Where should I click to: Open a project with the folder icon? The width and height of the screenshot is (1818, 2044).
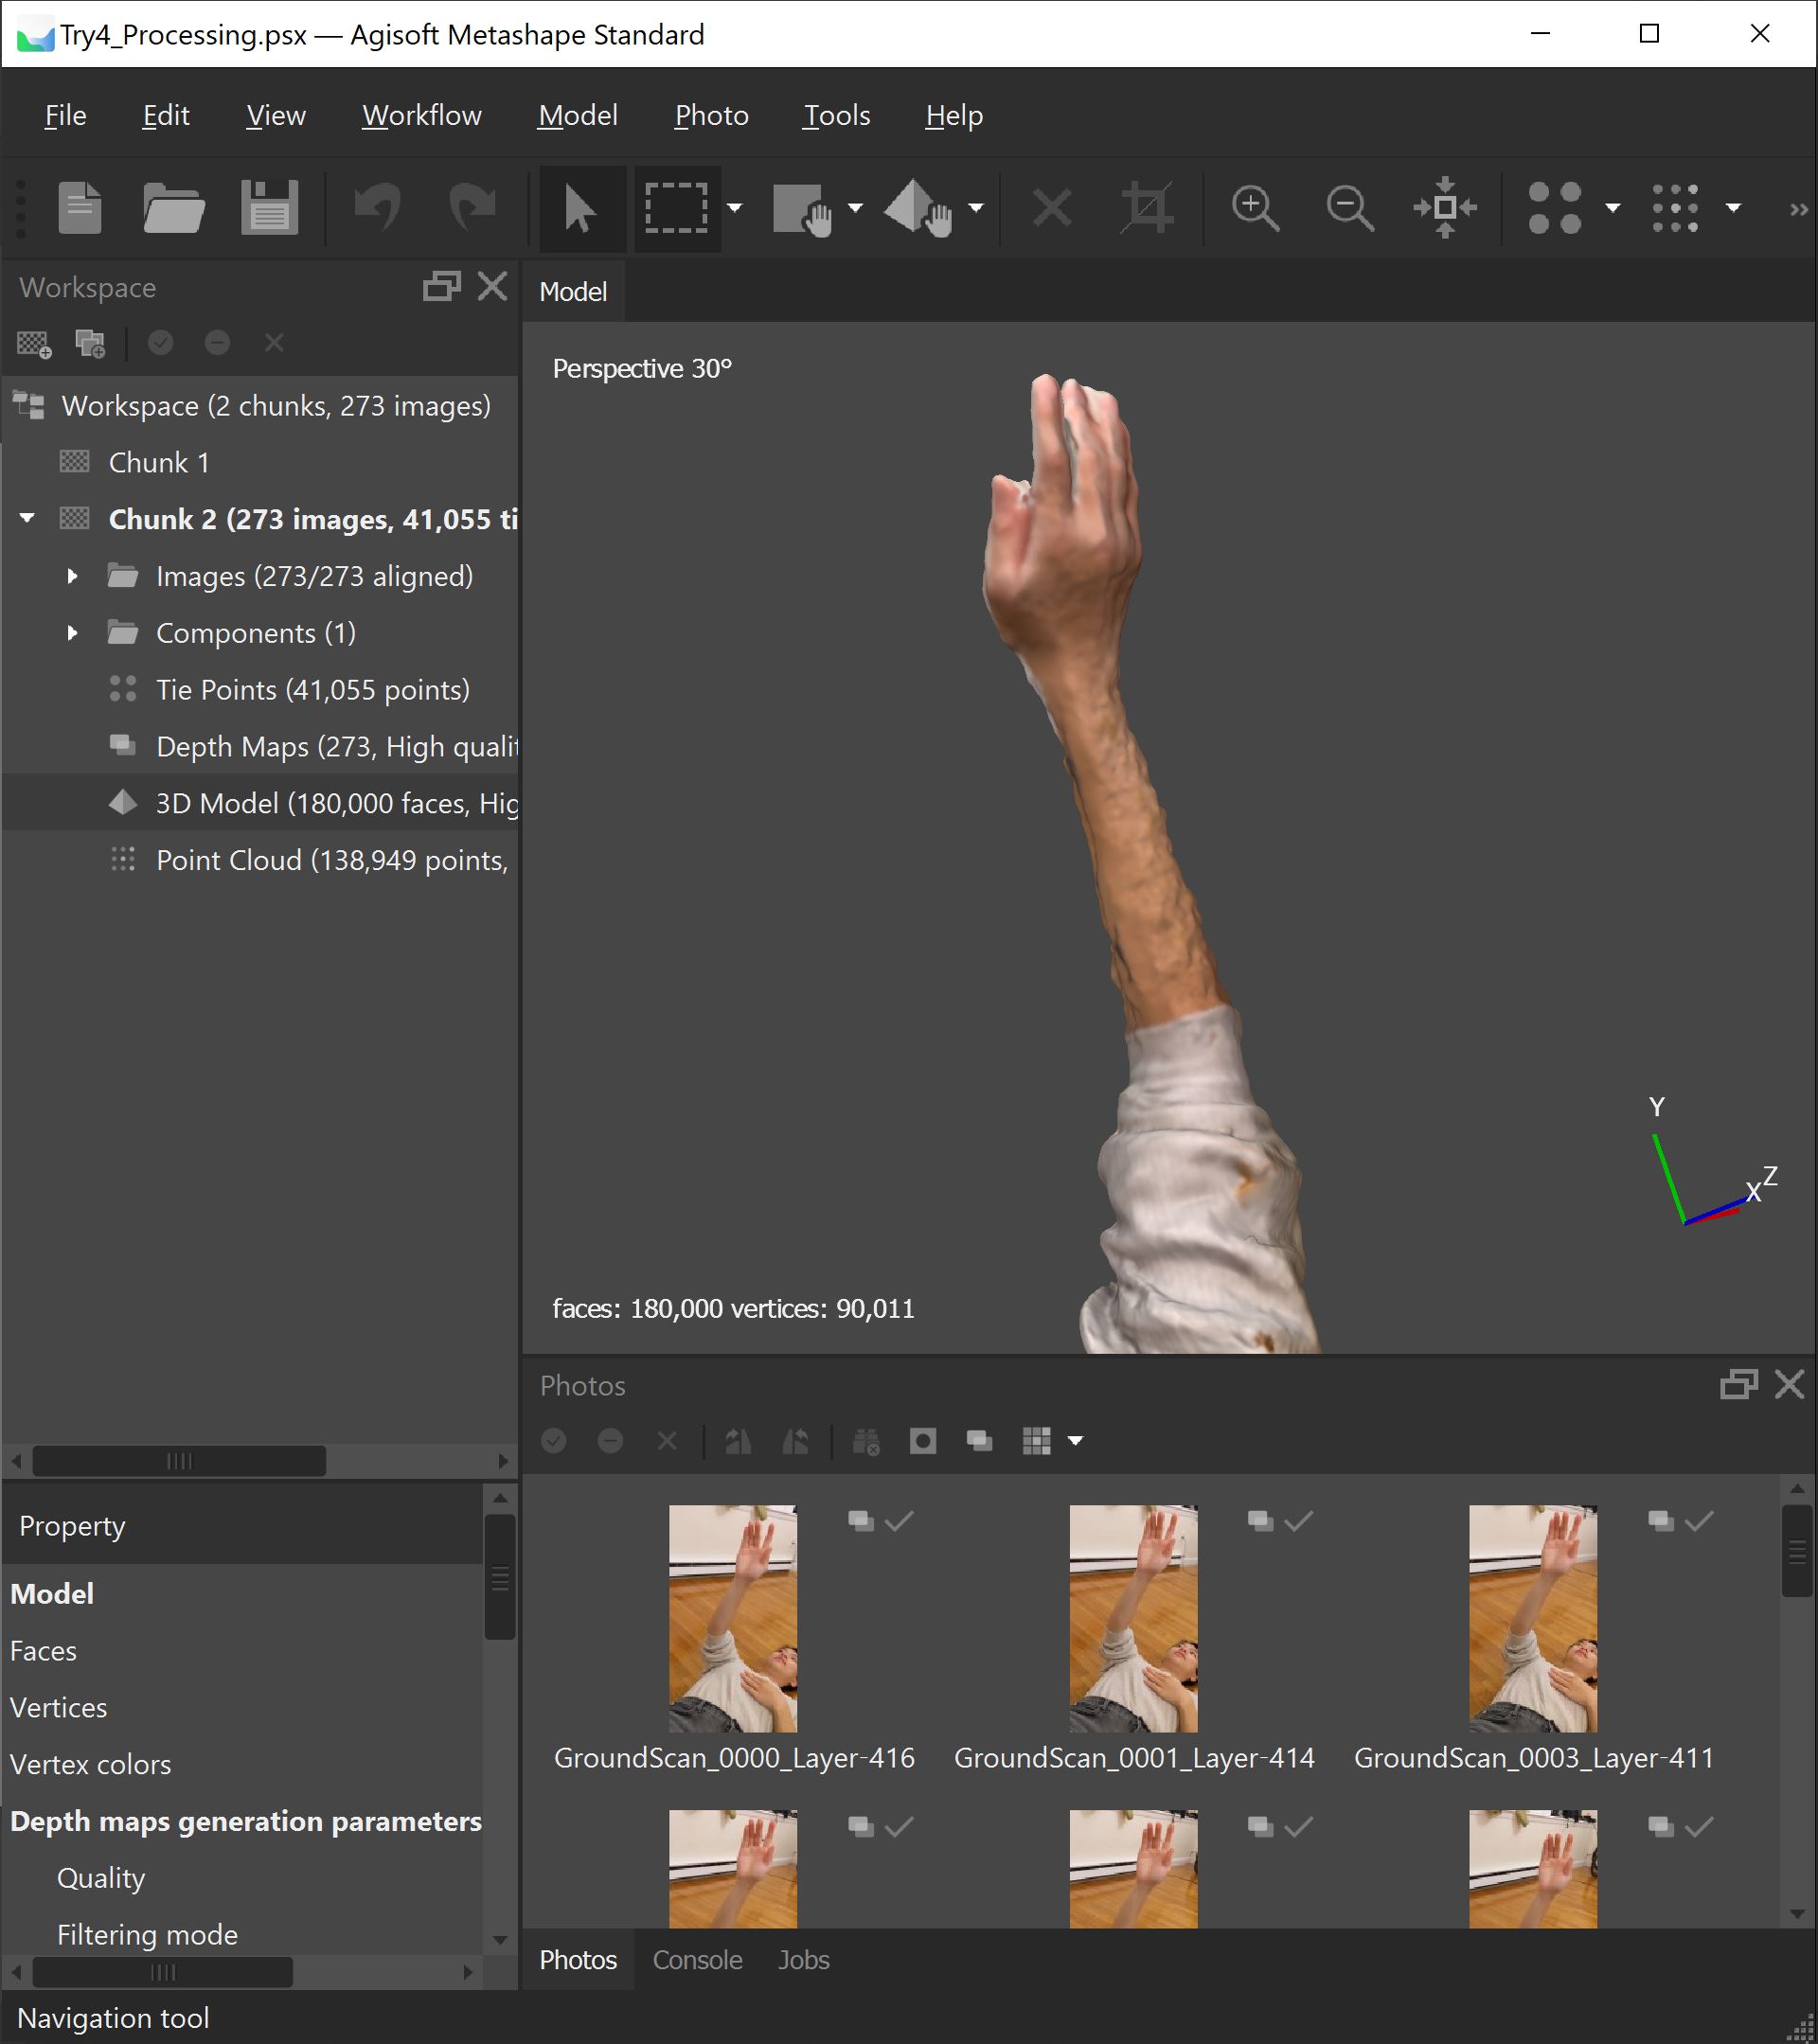[x=173, y=208]
